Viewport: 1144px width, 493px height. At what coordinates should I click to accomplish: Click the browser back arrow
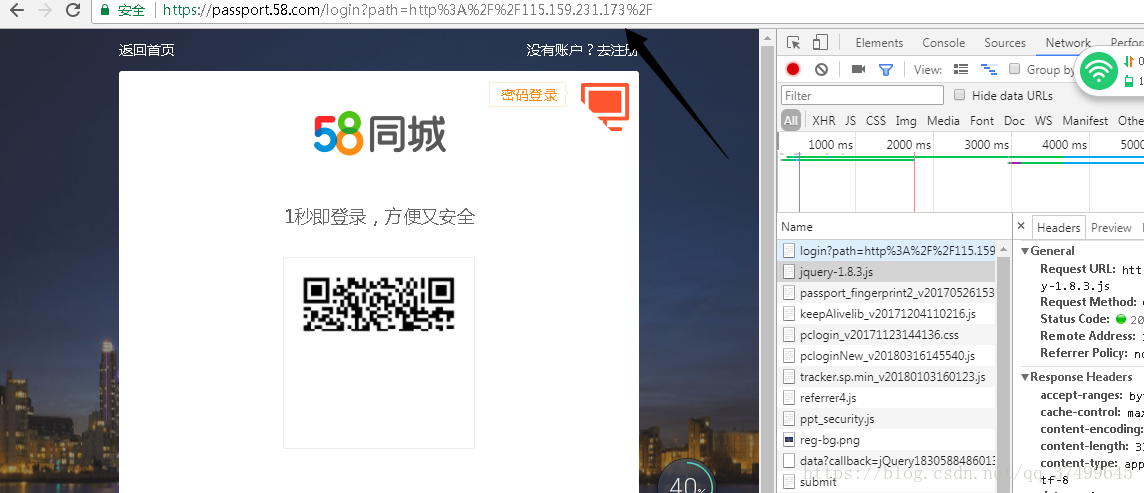16,9
